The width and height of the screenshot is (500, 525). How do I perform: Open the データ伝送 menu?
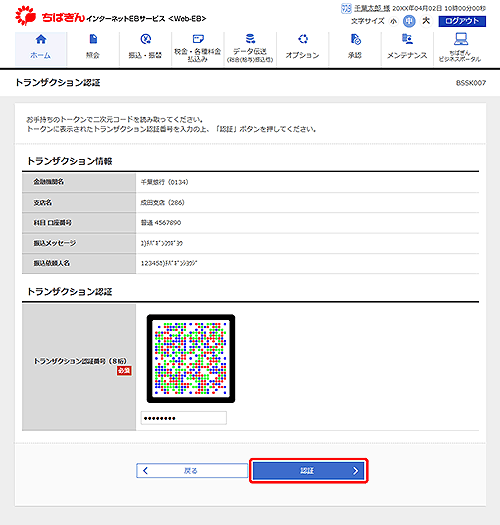point(250,49)
